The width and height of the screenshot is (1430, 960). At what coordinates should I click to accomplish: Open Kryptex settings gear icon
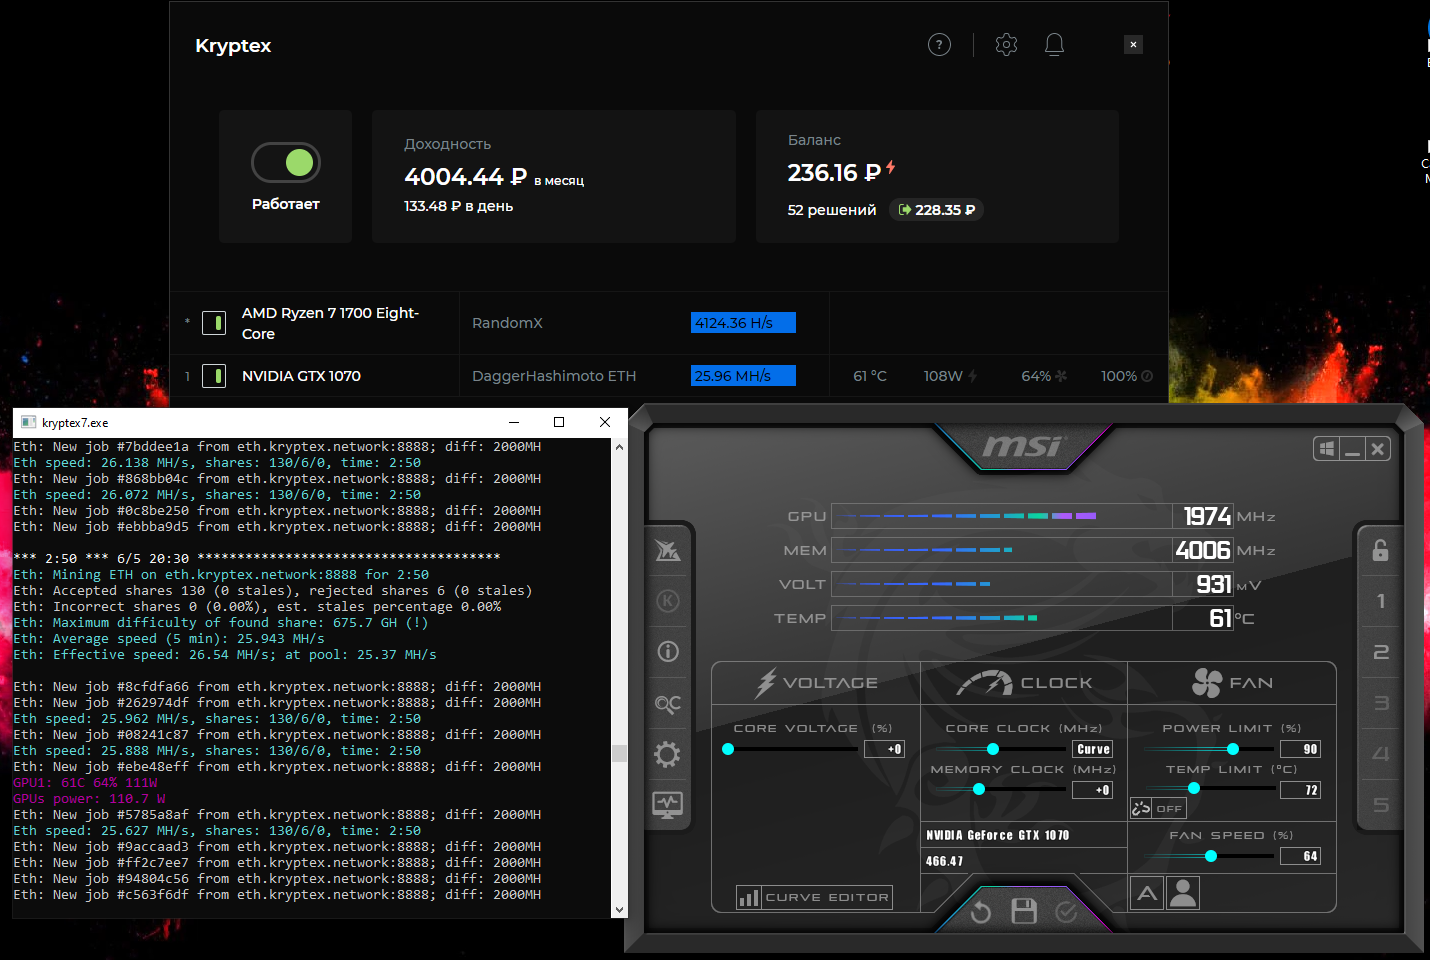click(1006, 44)
